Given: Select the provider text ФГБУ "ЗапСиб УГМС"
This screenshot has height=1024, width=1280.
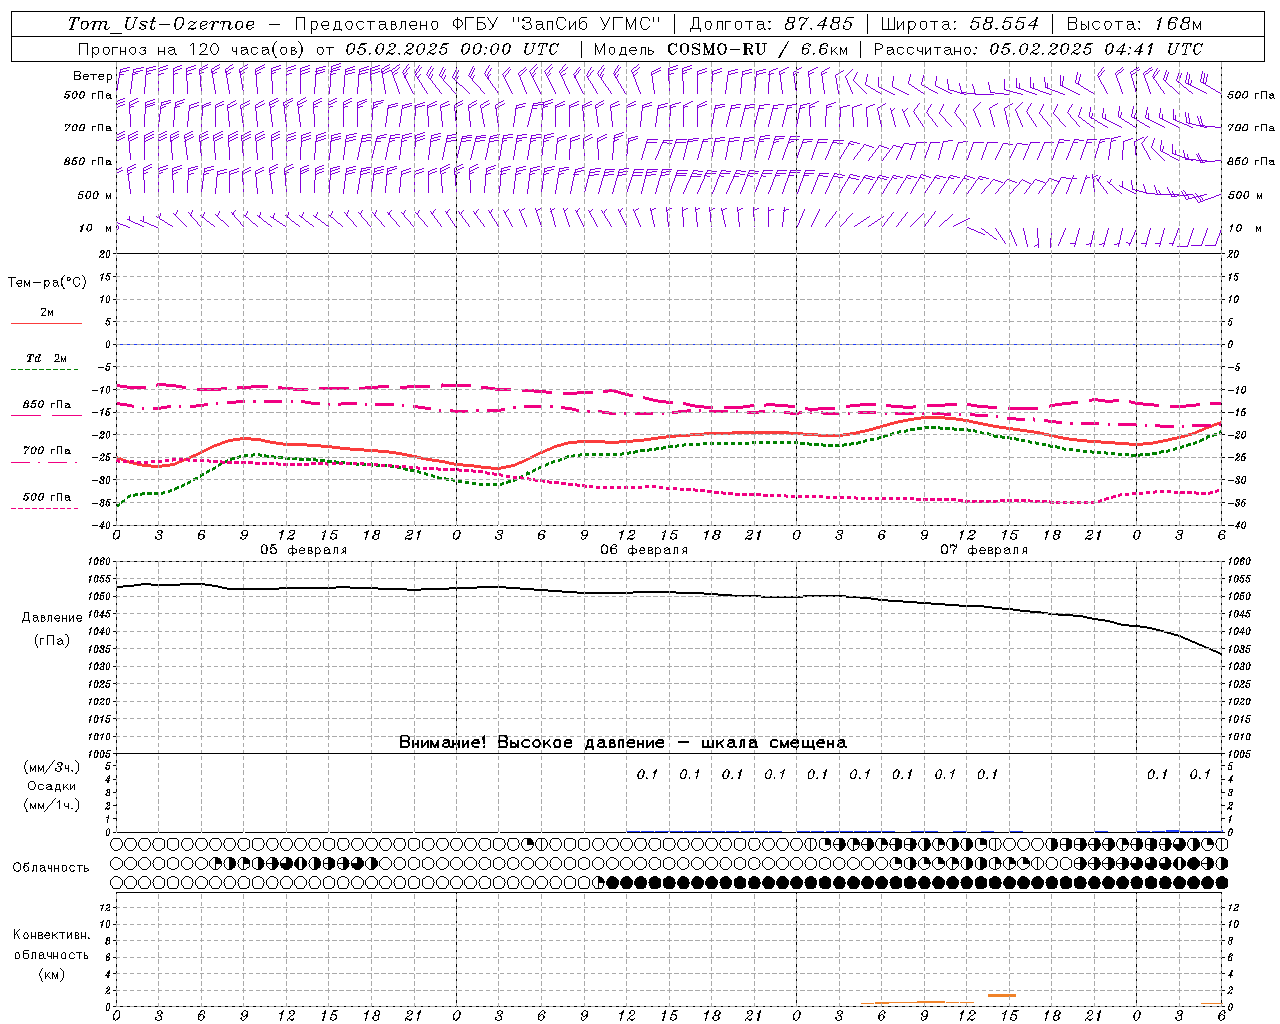Looking at the screenshot, I should point(557,24).
